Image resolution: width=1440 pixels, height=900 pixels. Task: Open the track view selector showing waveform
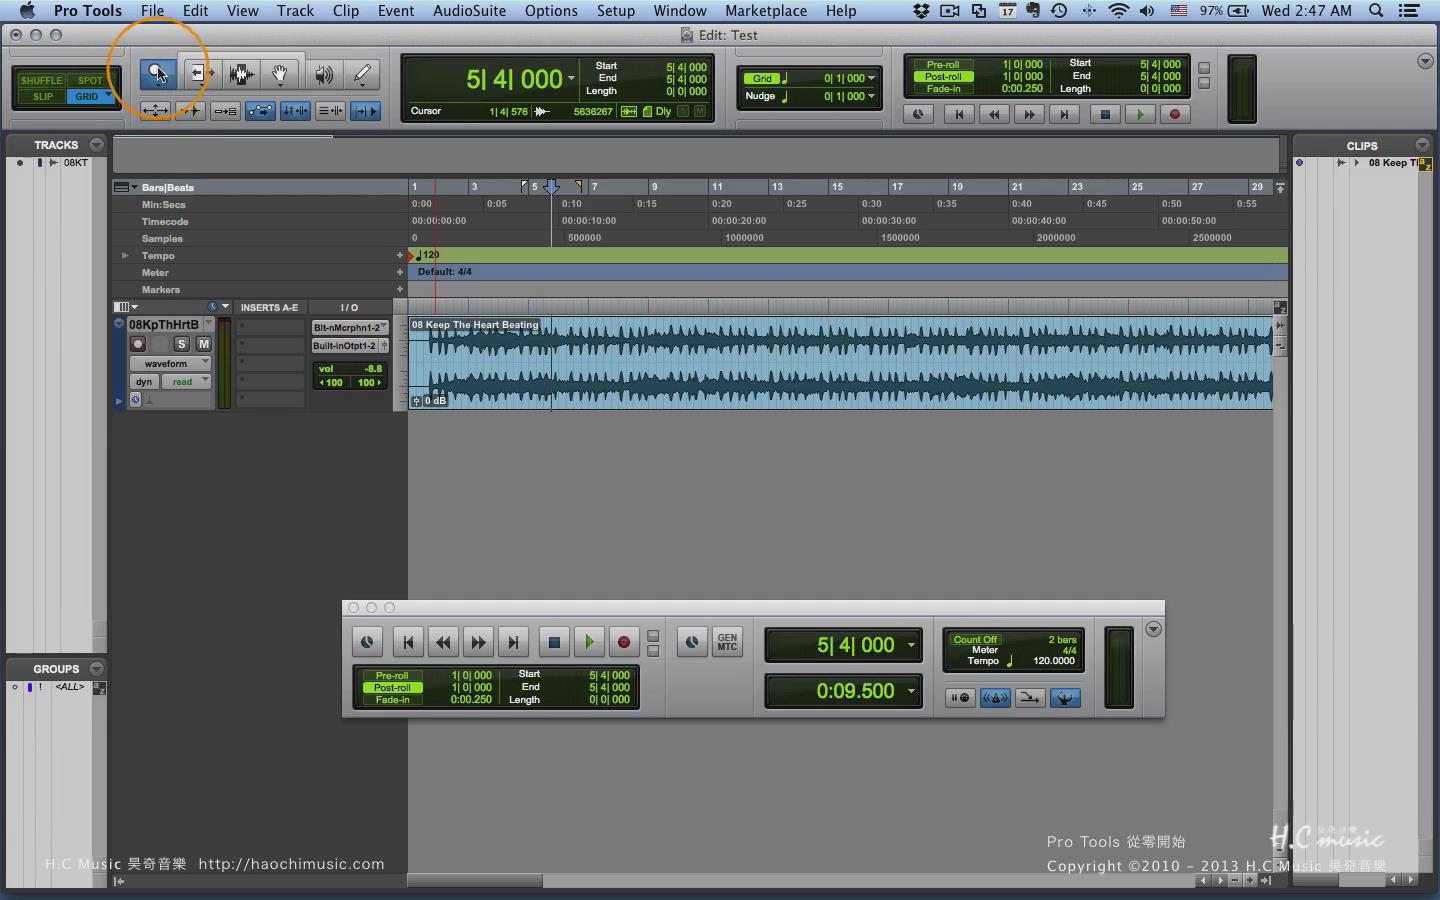pyautogui.click(x=171, y=363)
